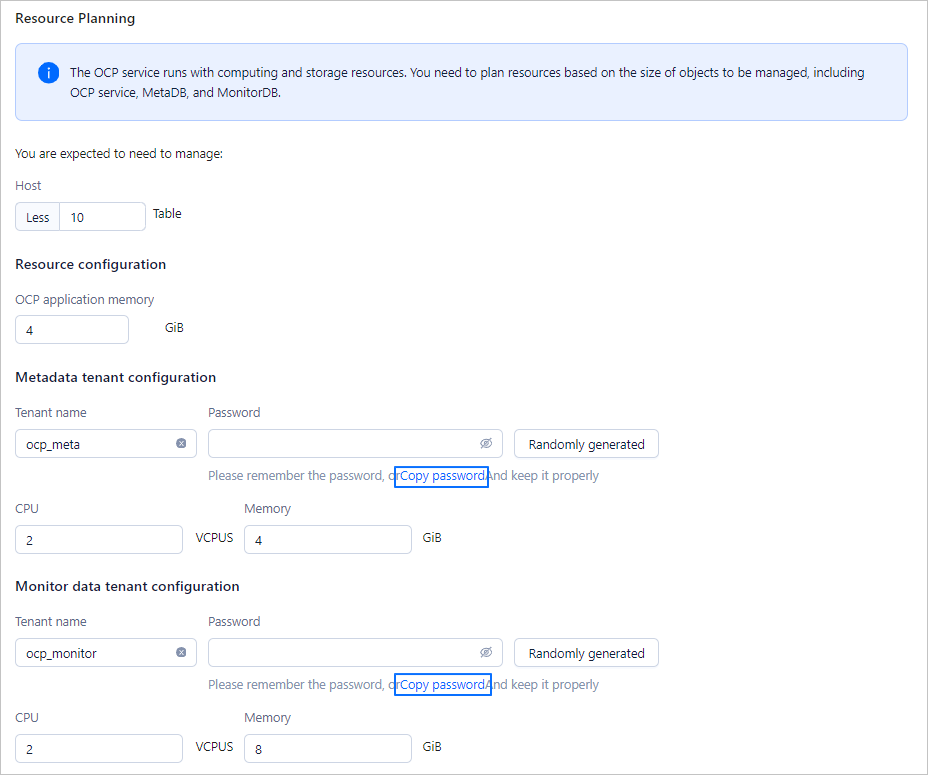Clear the ocp_meta tenant name using the x icon
The height and width of the screenshot is (775, 928).
181,443
